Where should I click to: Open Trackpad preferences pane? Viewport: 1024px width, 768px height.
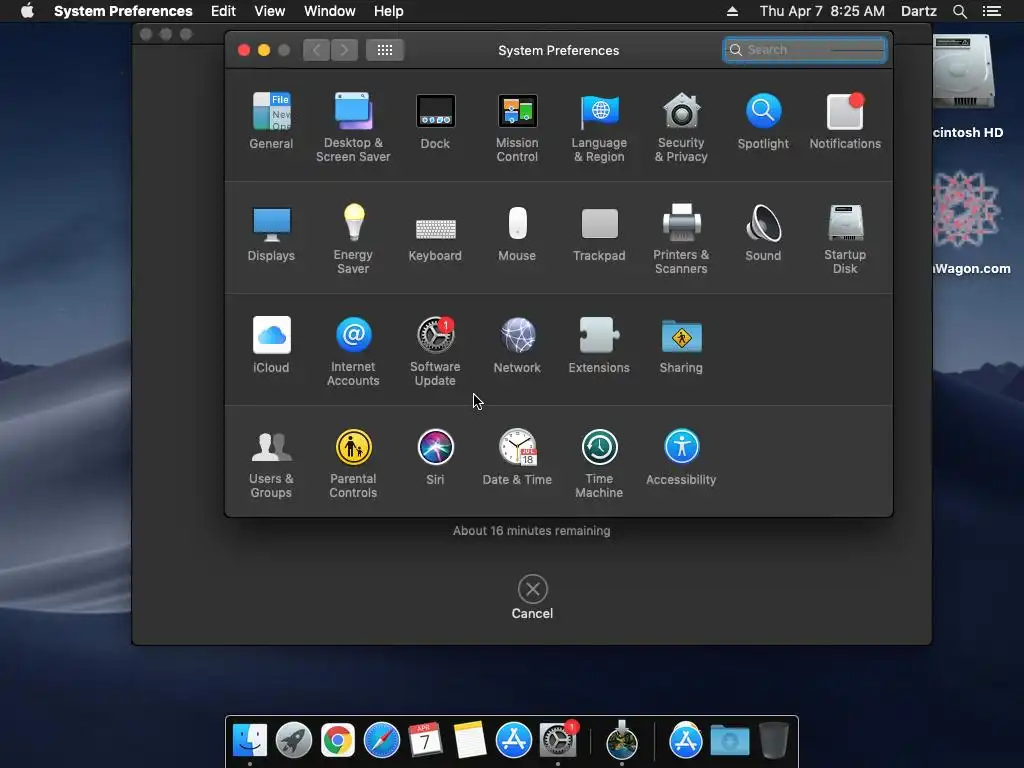(600, 233)
